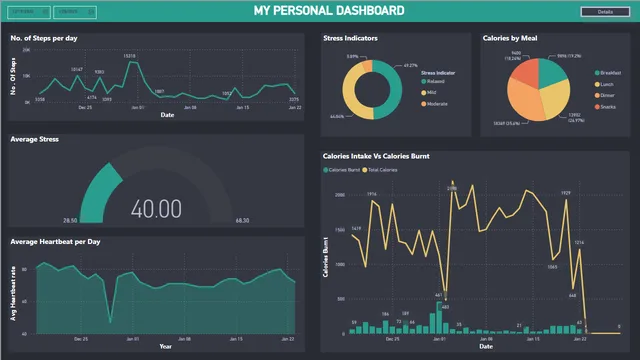Toggle Calories Burnt legend entry
Screen dimensions: 640x360
click(x=342, y=170)
